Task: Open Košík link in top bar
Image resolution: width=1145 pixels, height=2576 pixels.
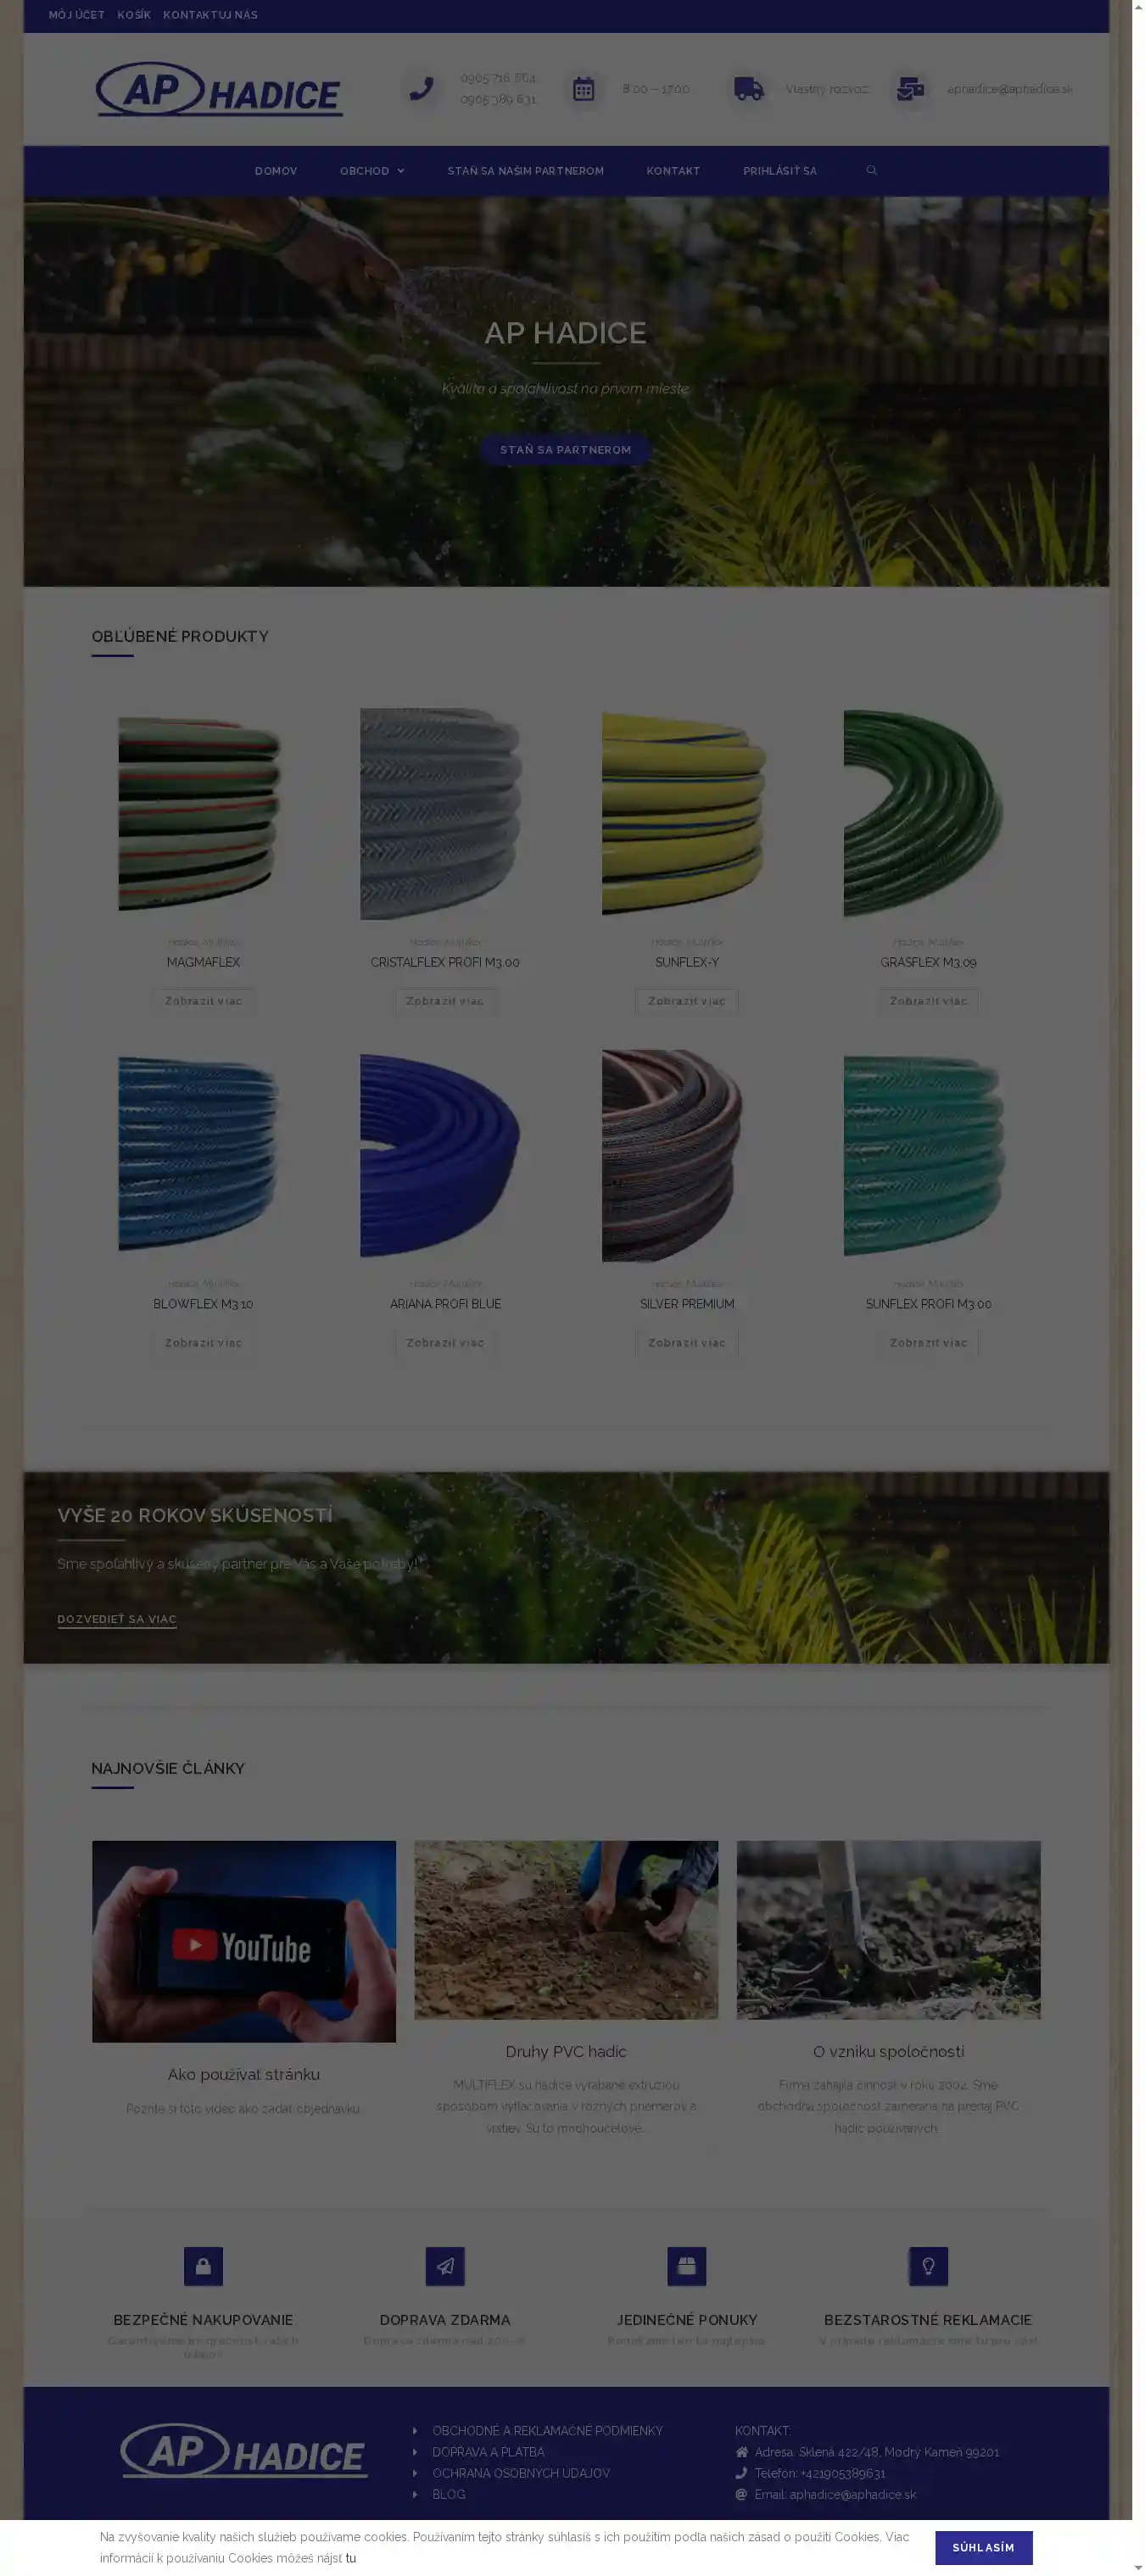Action: (134, 15)
